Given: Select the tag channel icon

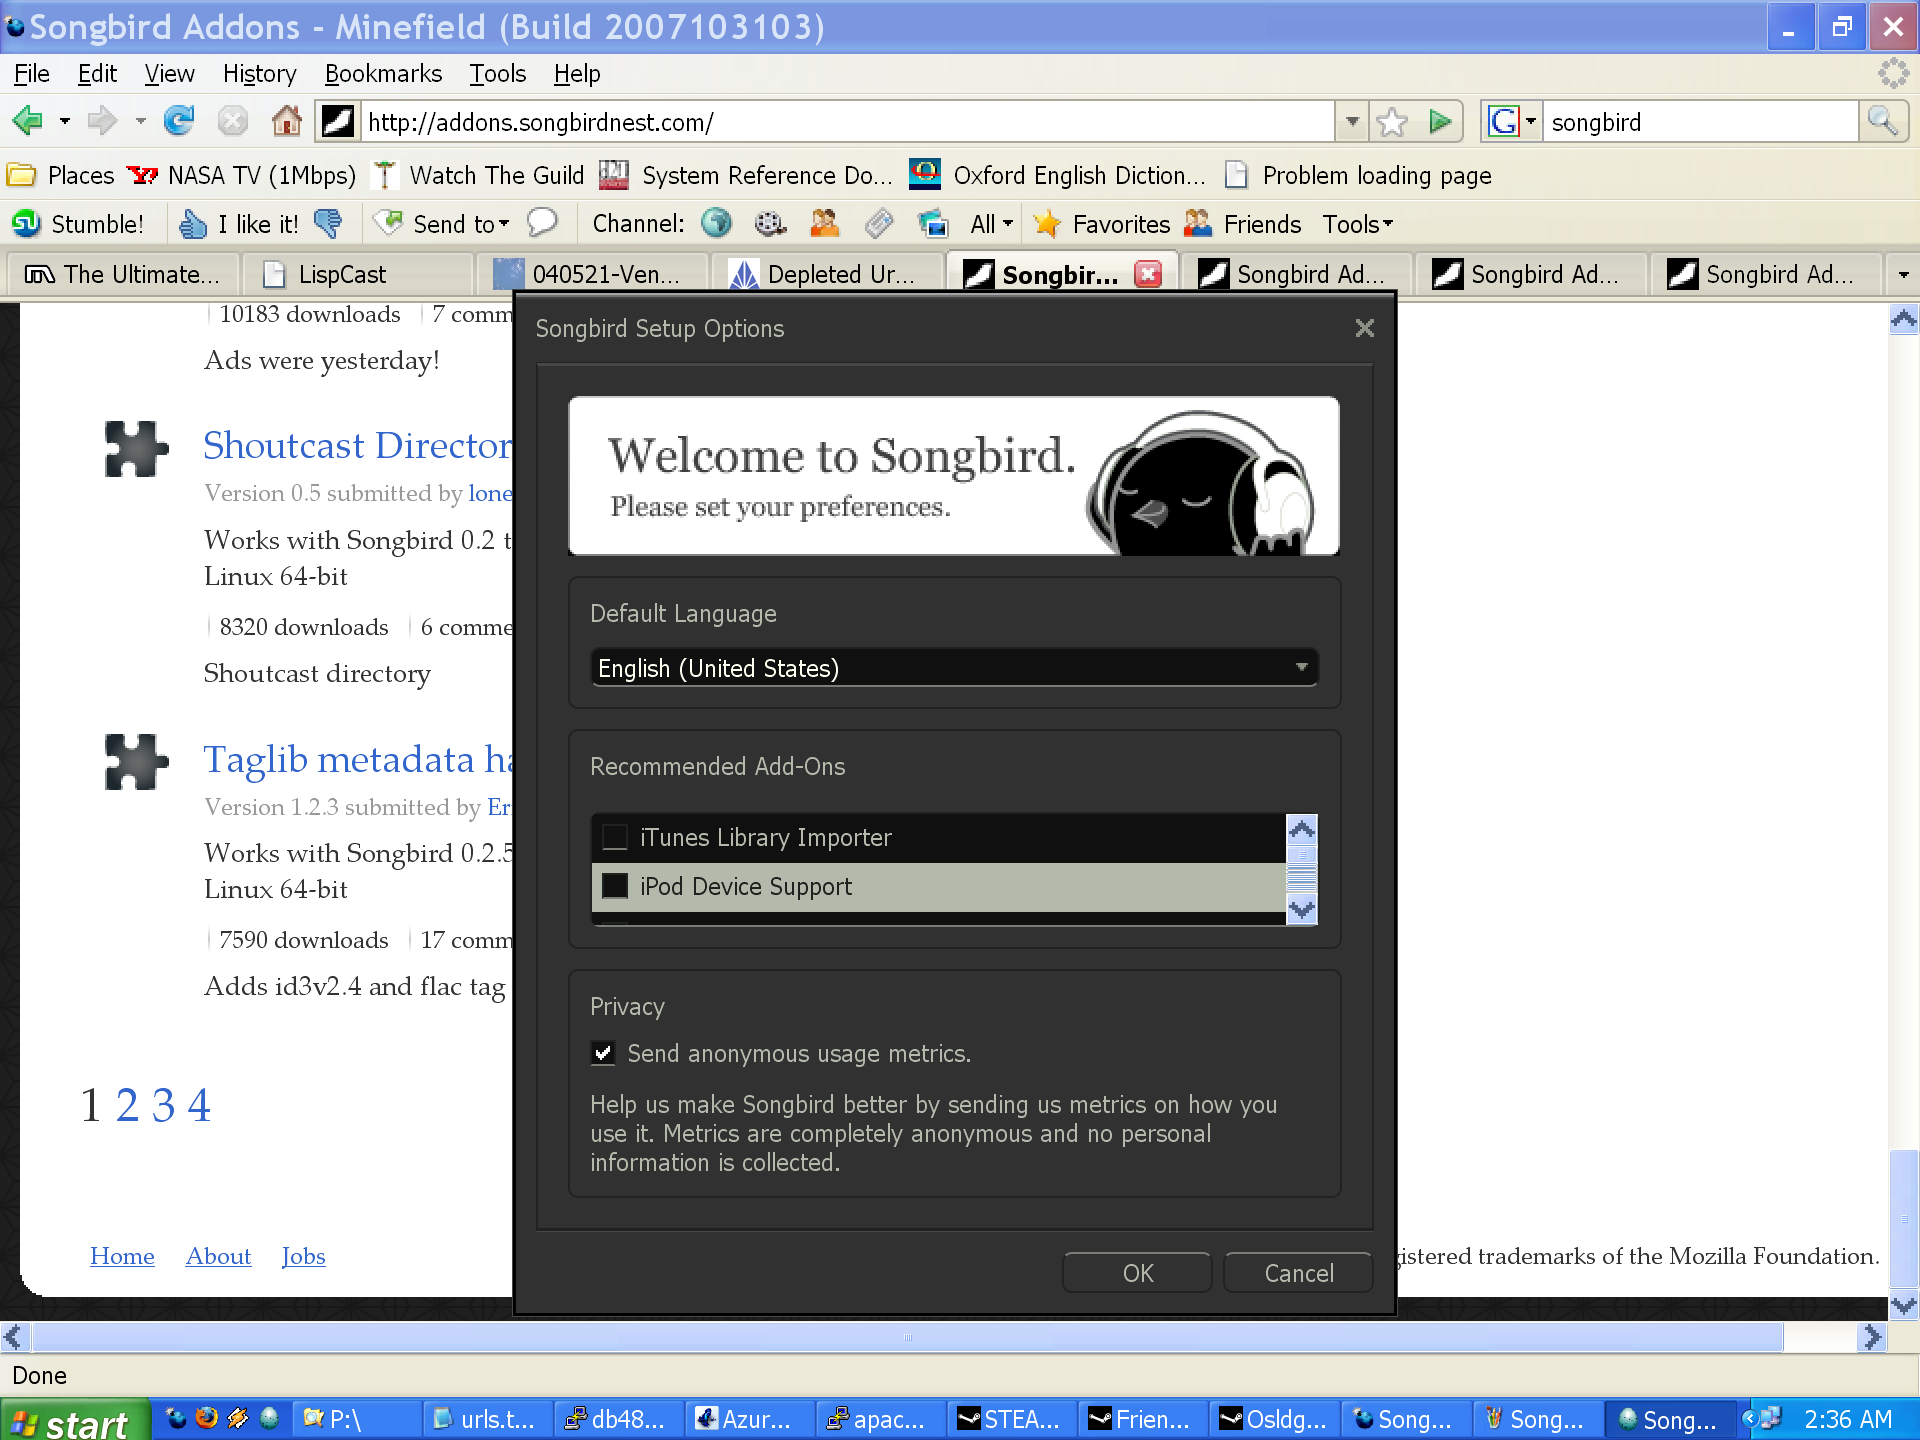Looking at the screenshot, I should (878, 223).
